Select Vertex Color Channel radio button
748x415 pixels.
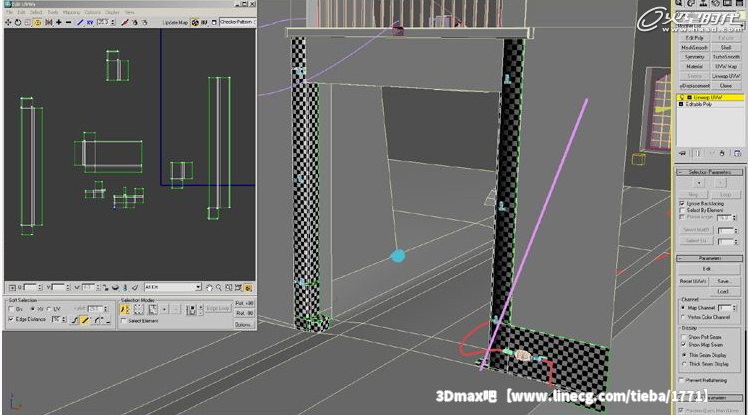coord(683,317)
